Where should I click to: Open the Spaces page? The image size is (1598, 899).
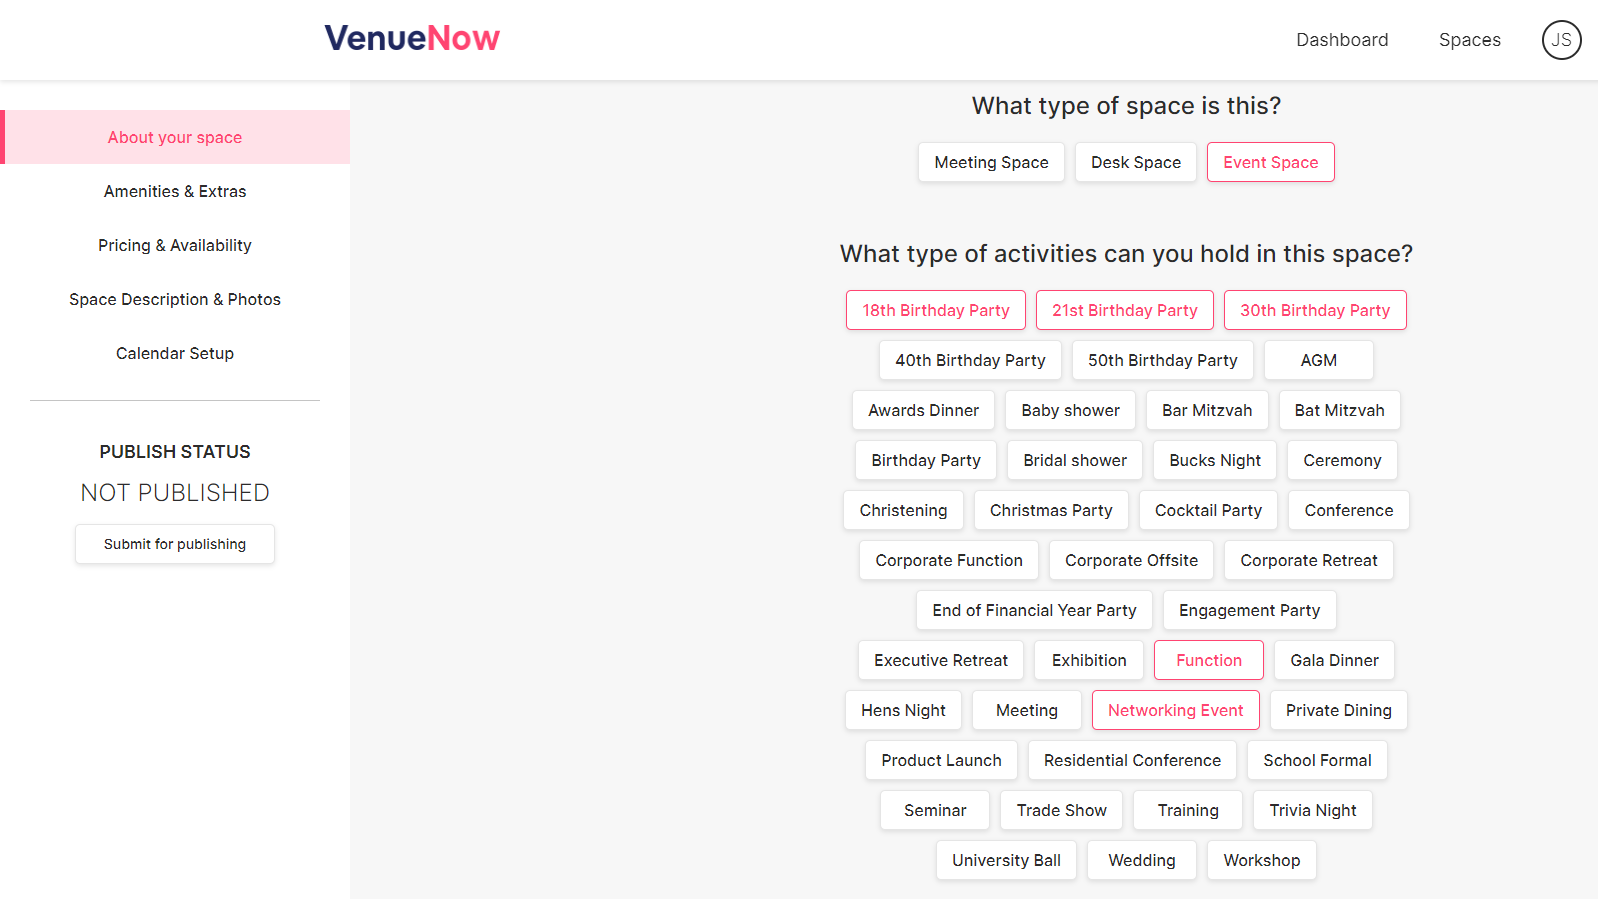(1469, 40)
